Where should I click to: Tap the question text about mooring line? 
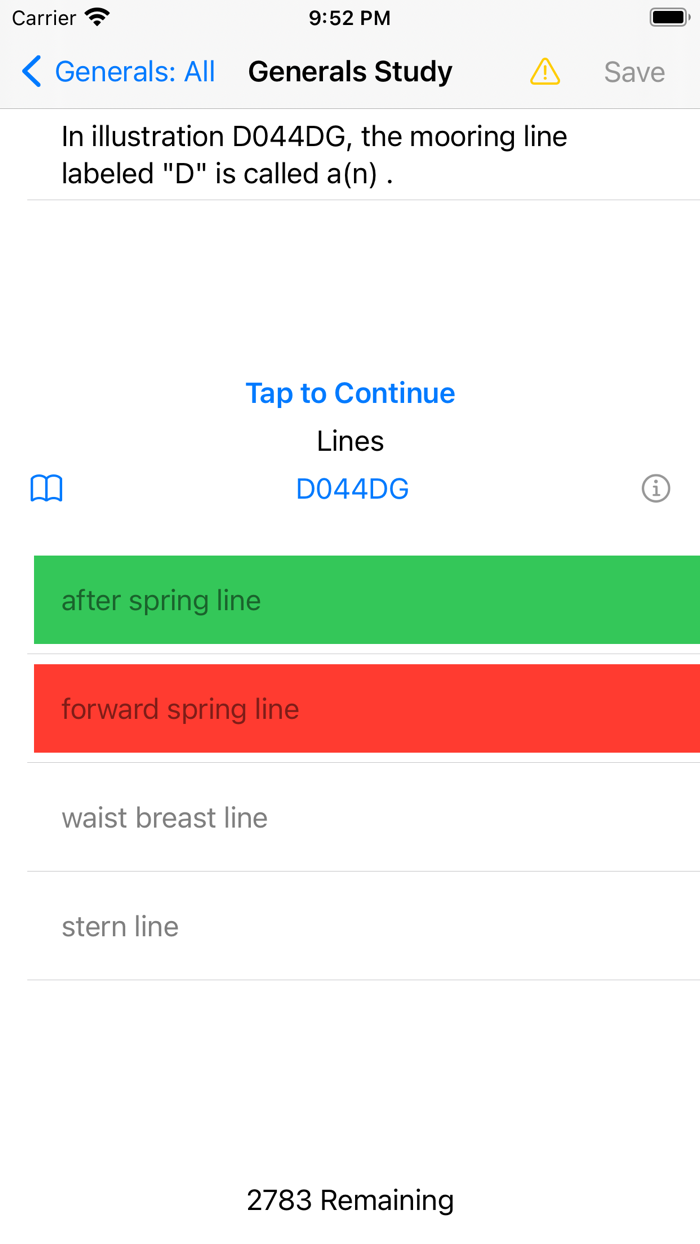314,155
